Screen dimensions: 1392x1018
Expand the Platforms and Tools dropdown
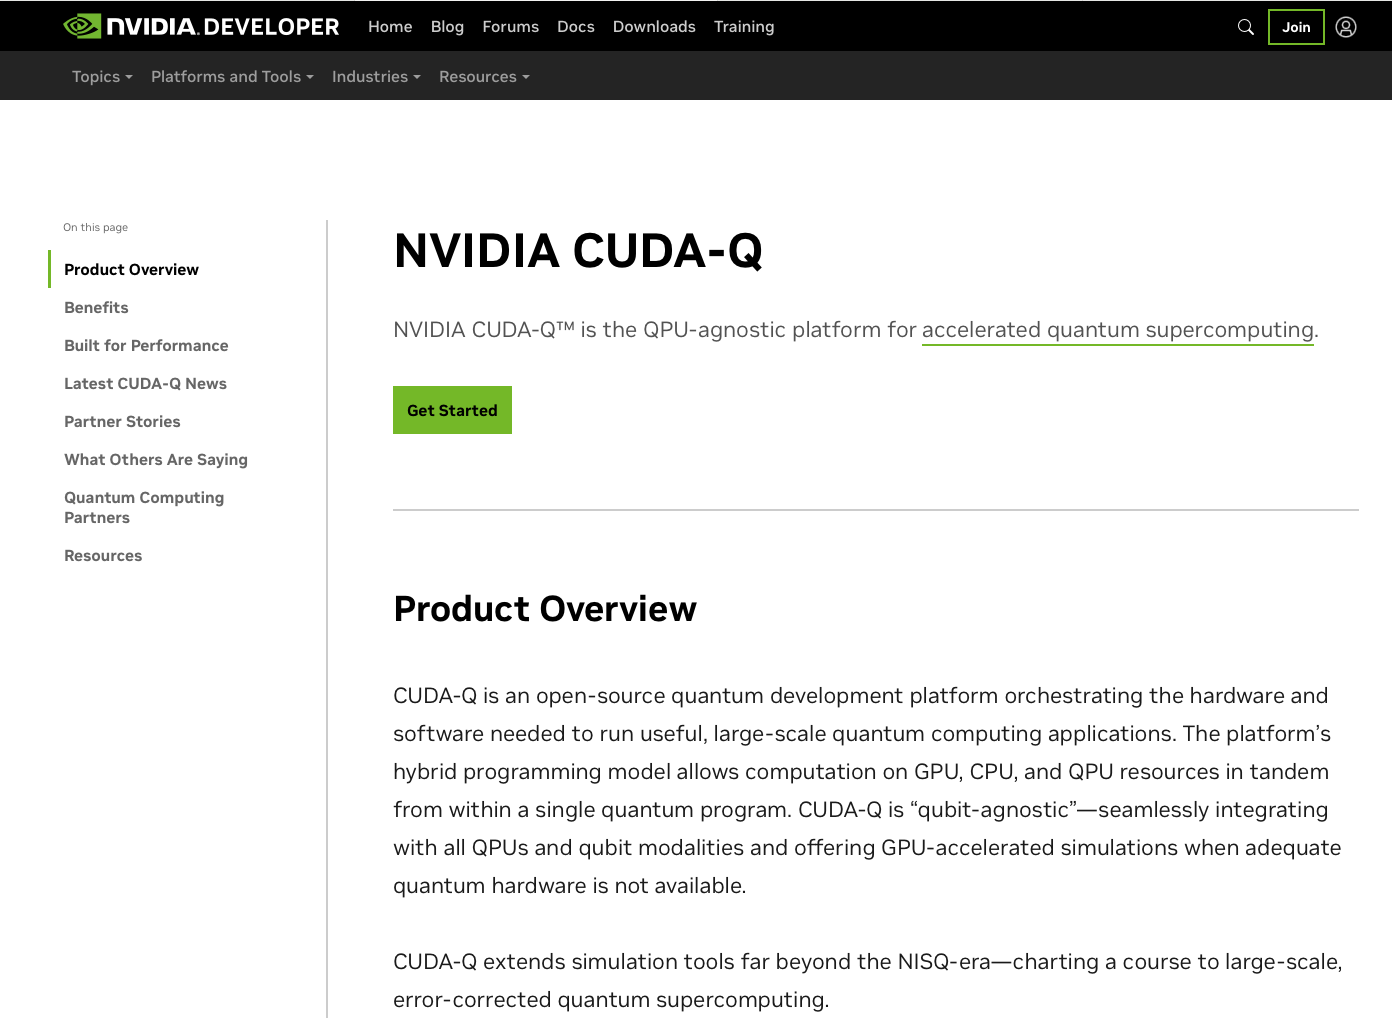pyautogui.click(x=231, y=76)
